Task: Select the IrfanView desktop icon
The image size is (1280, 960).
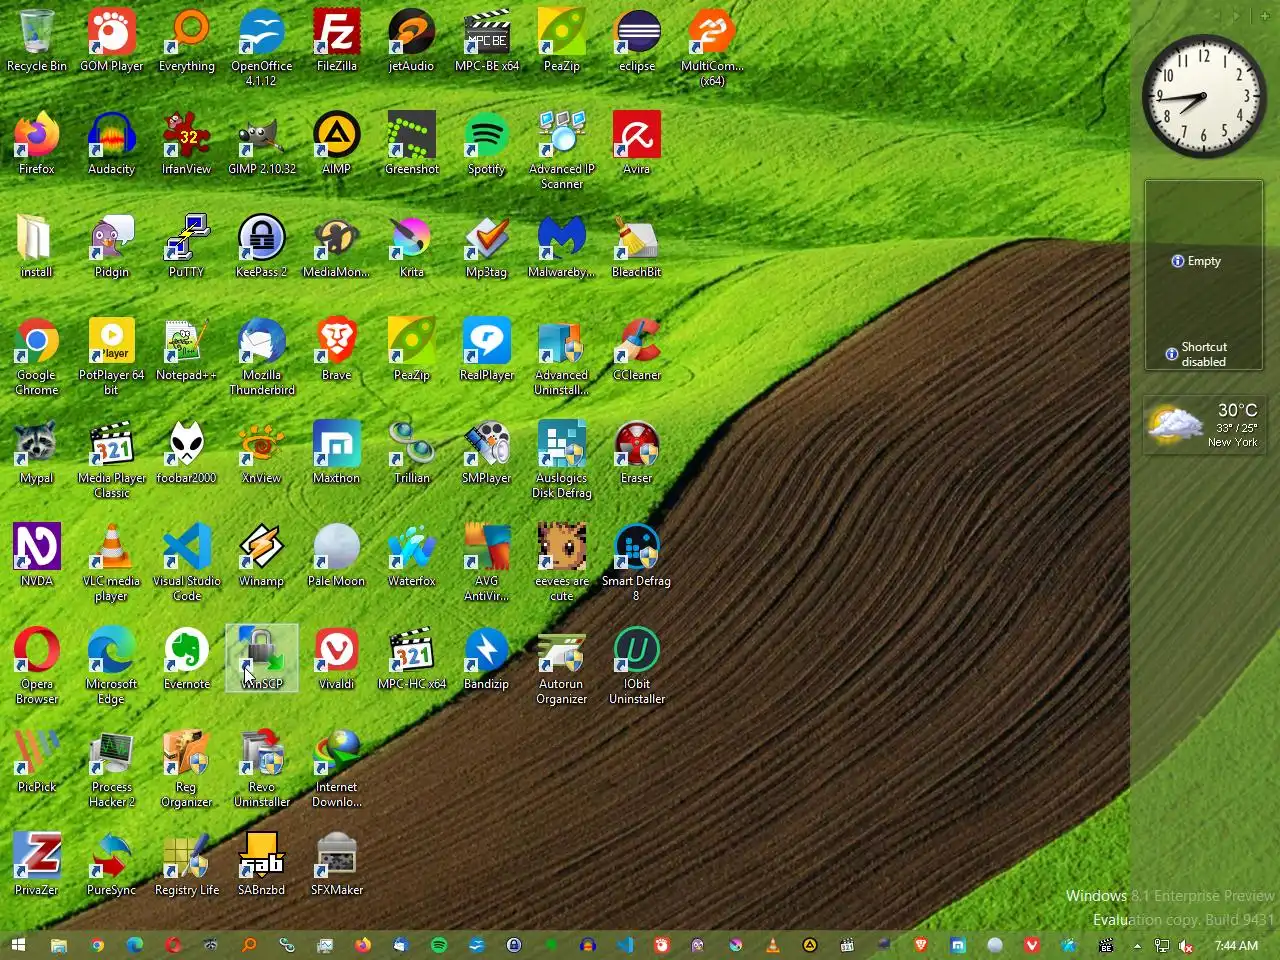Action: pyautogui.click(x=187, y=144)
